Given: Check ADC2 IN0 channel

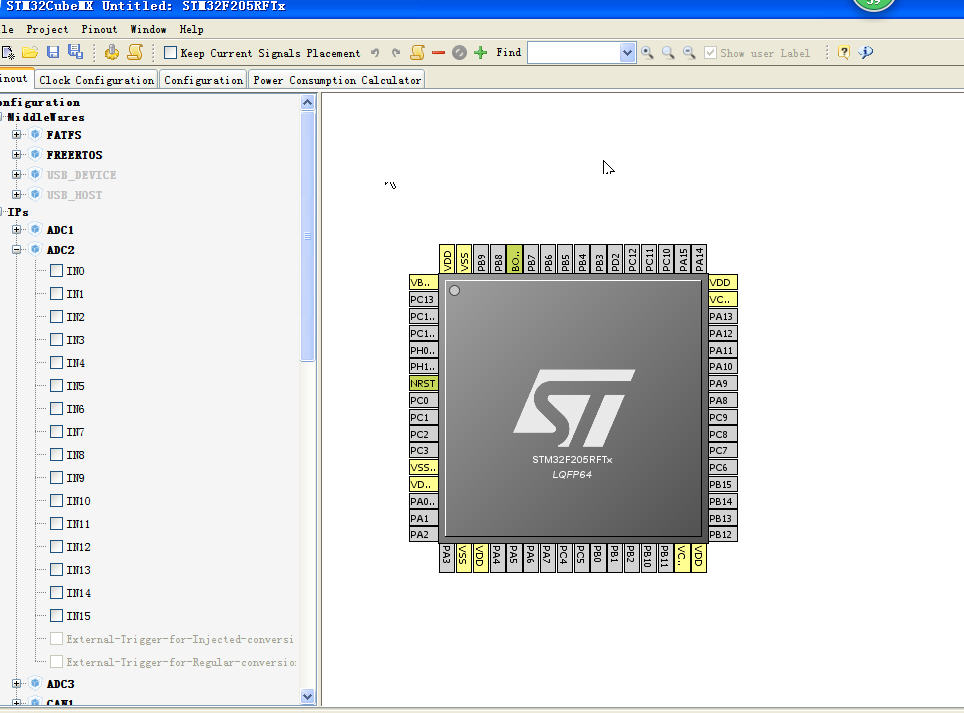Looking at the screenshot, I should 57,270.
